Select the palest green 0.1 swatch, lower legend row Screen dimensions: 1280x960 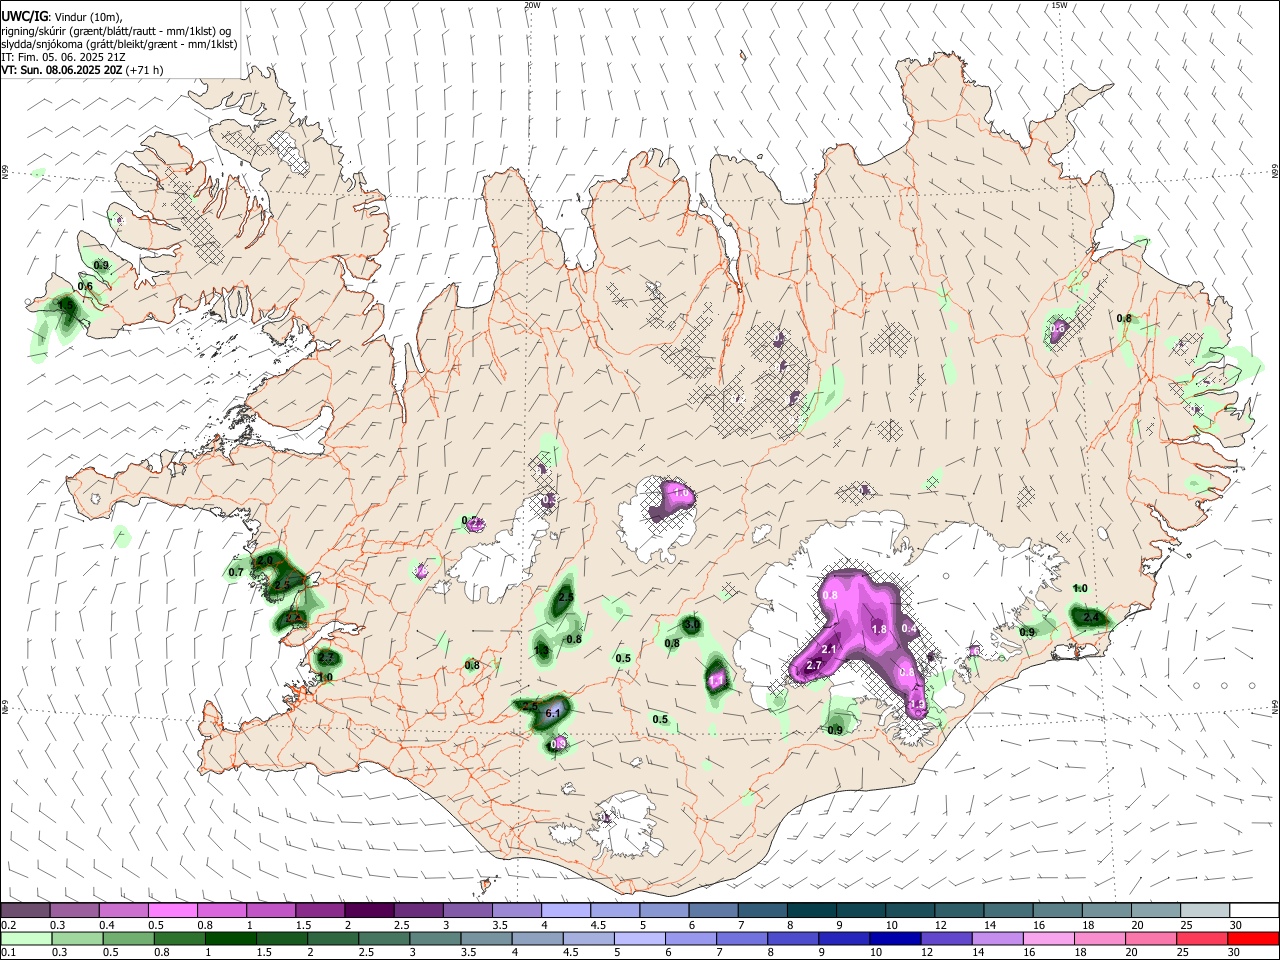pyautogui.click(x=26, y=939)
